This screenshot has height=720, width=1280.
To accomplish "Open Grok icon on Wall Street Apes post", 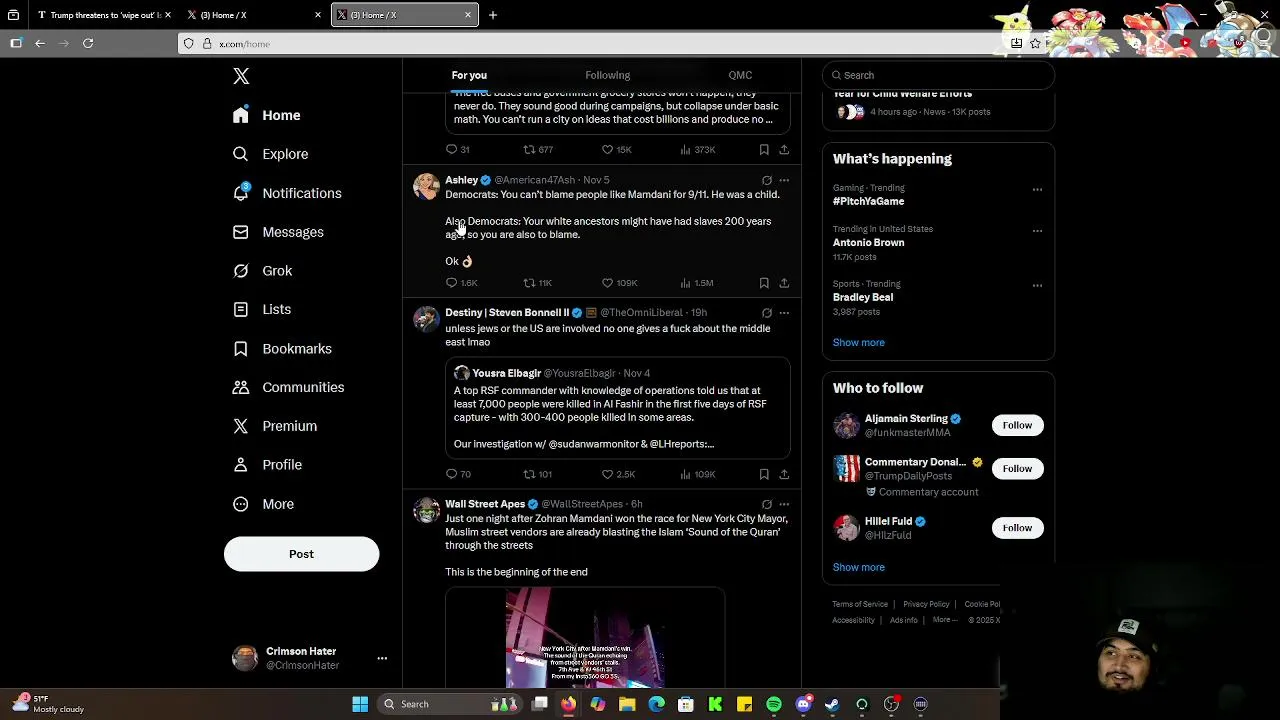I will [767, 504].
